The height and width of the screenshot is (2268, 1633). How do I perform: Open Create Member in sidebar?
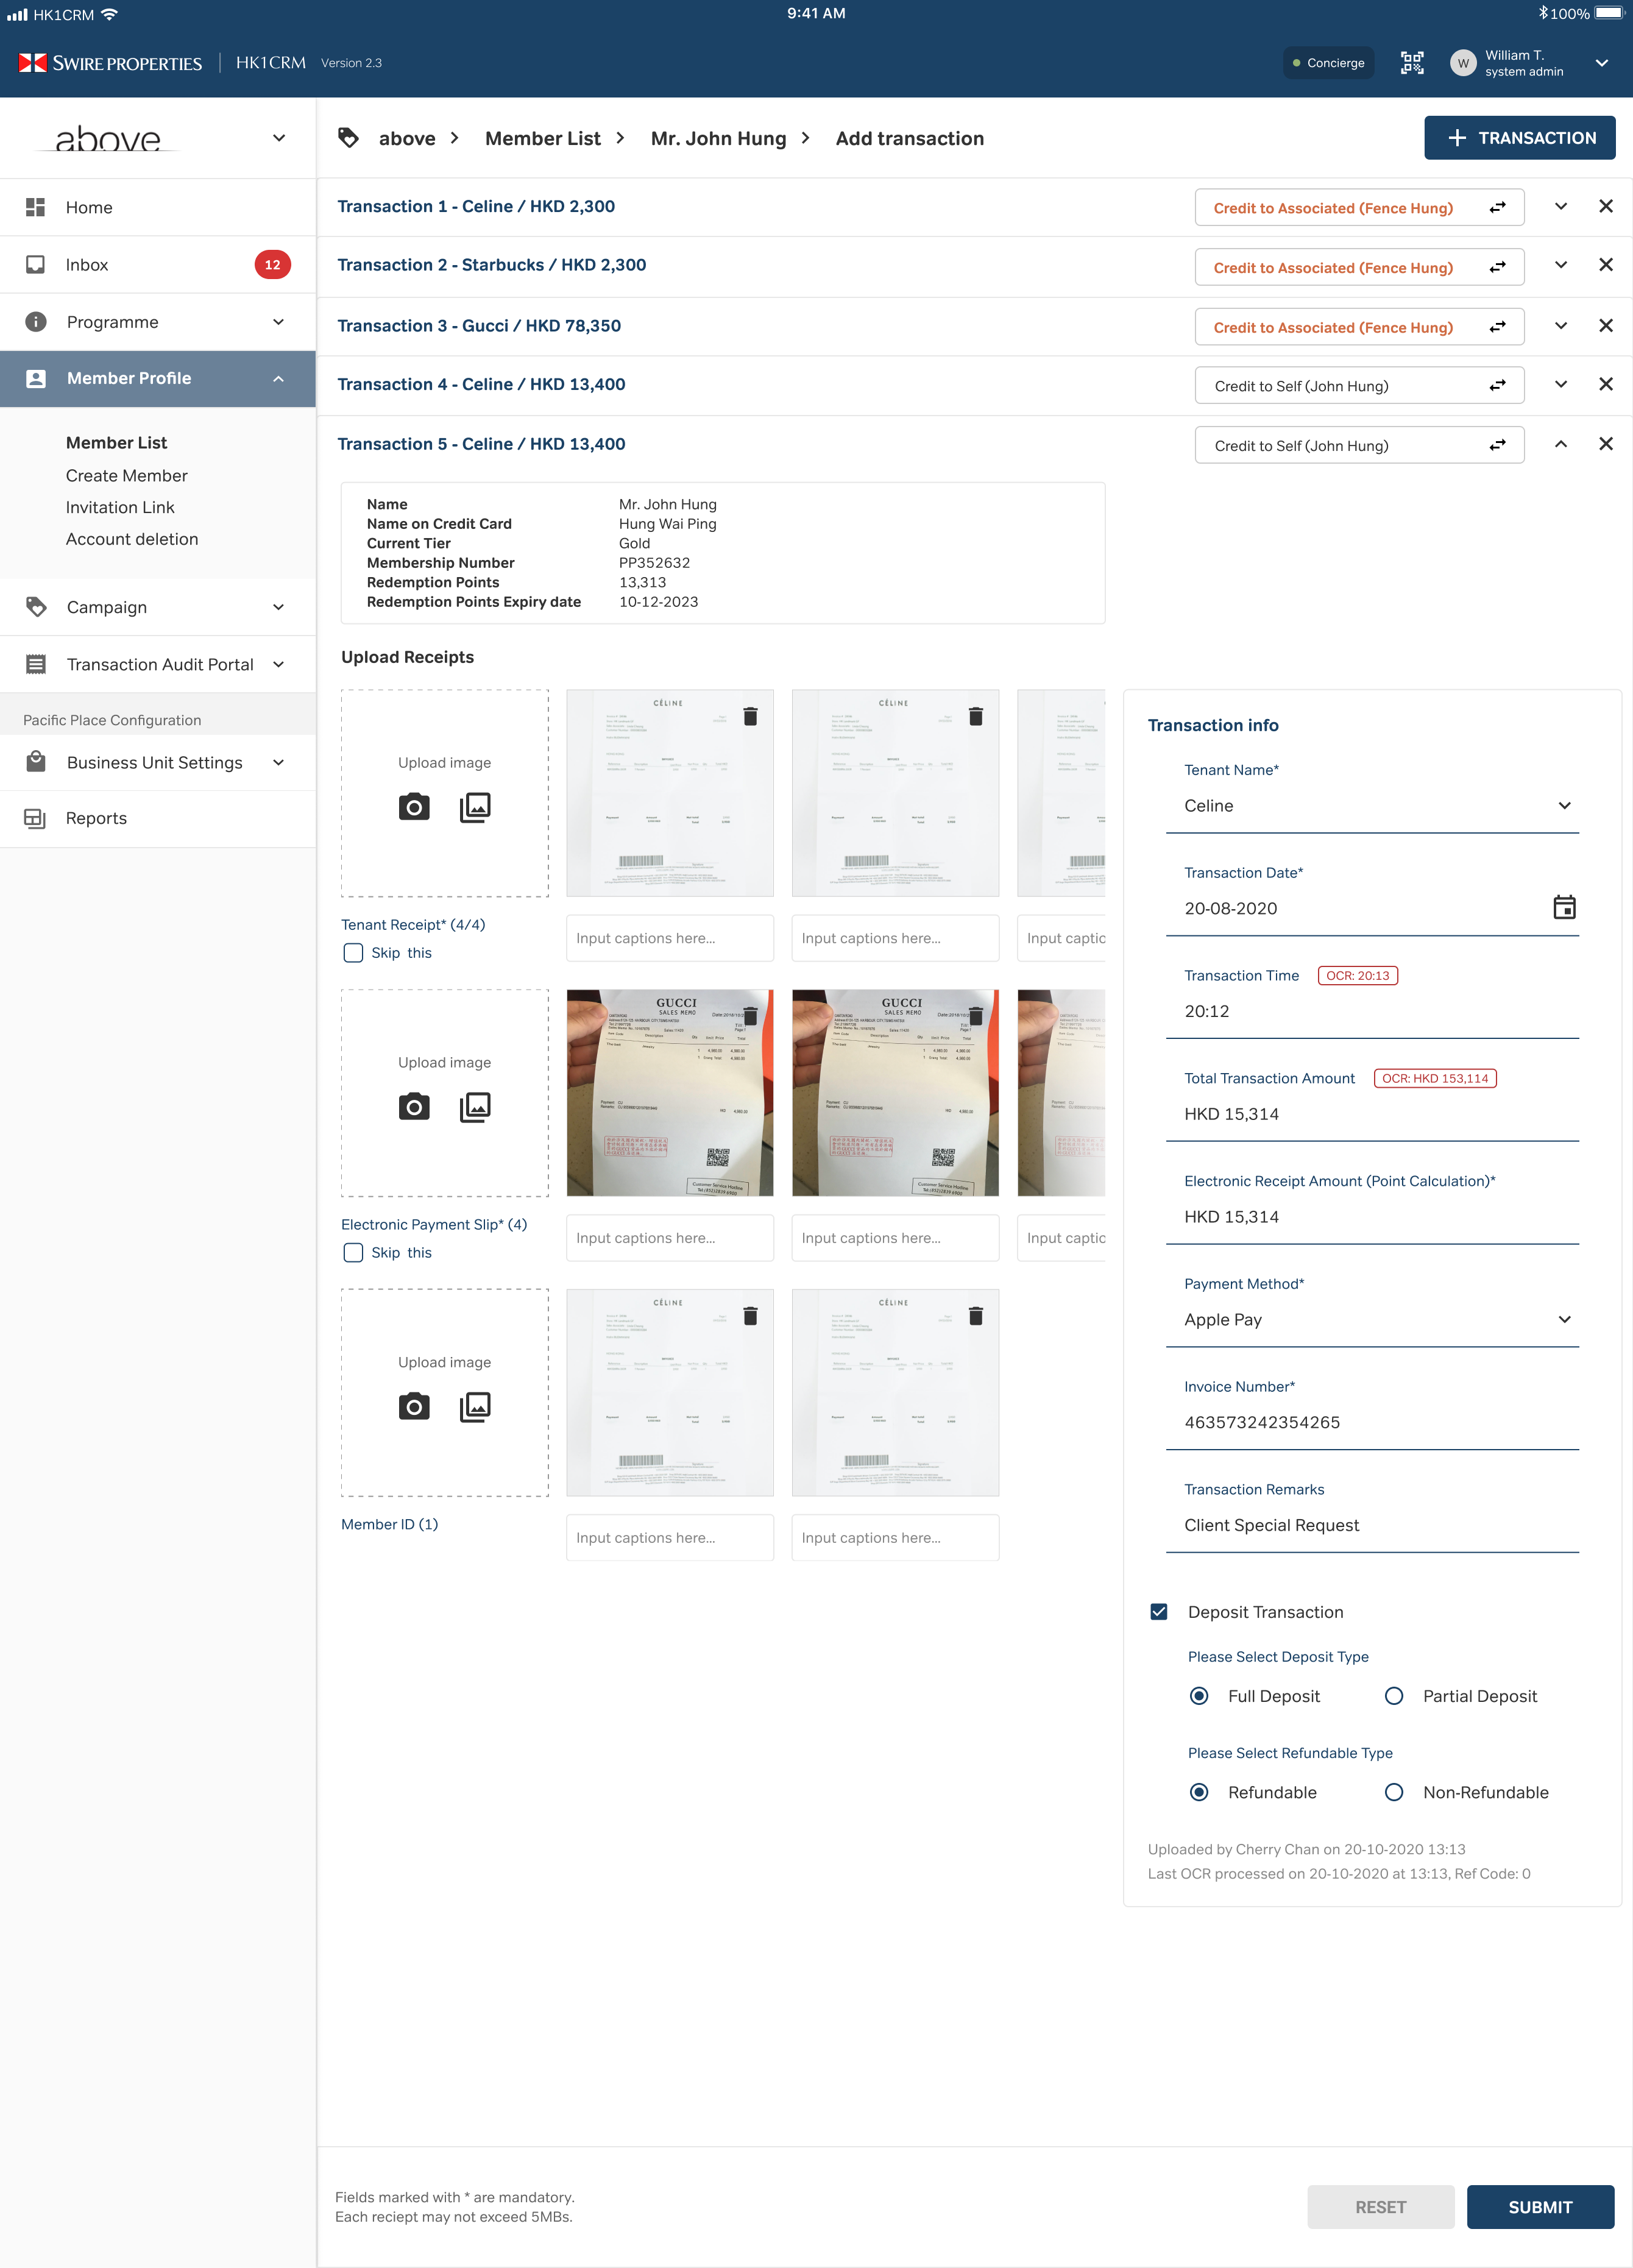[x=127, y=476]
